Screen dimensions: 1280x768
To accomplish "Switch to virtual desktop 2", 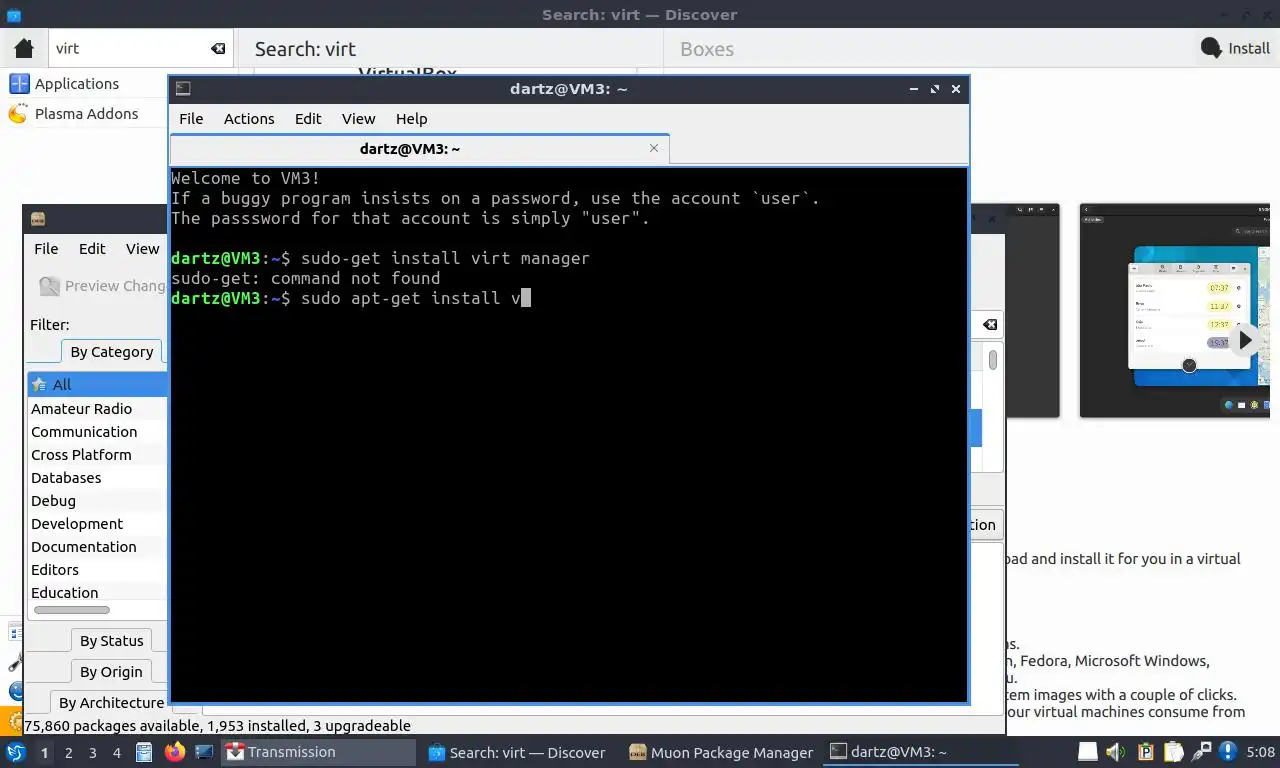I will click(69, 753).
